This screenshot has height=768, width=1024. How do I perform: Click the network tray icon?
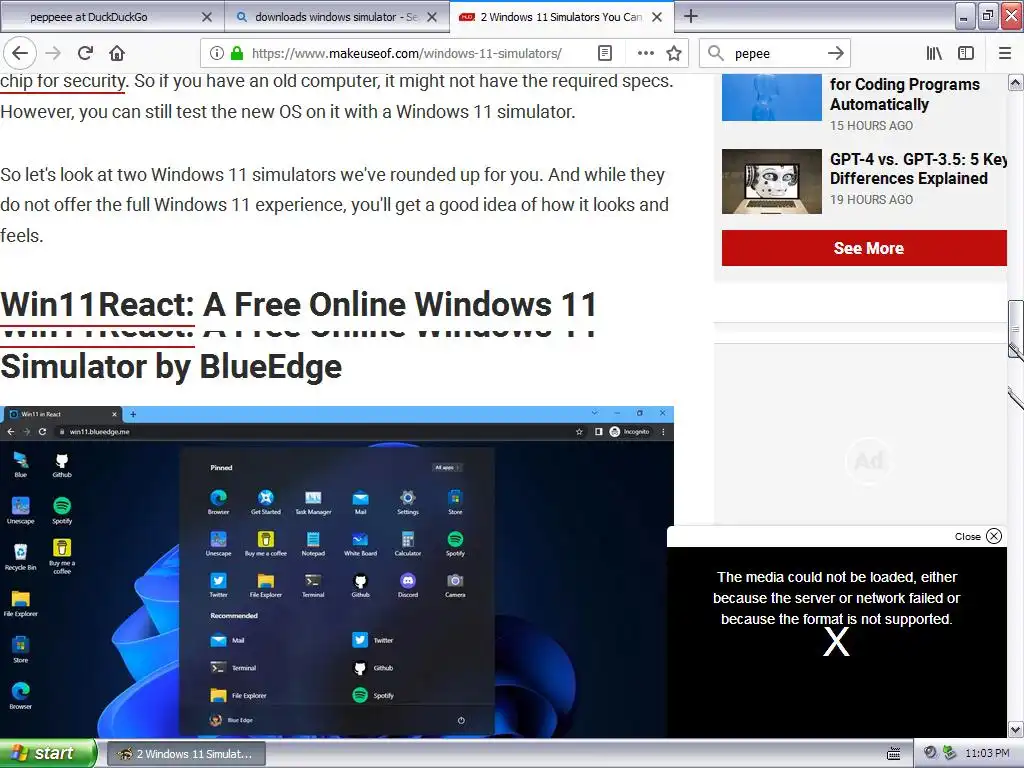(x=950, y=753)
